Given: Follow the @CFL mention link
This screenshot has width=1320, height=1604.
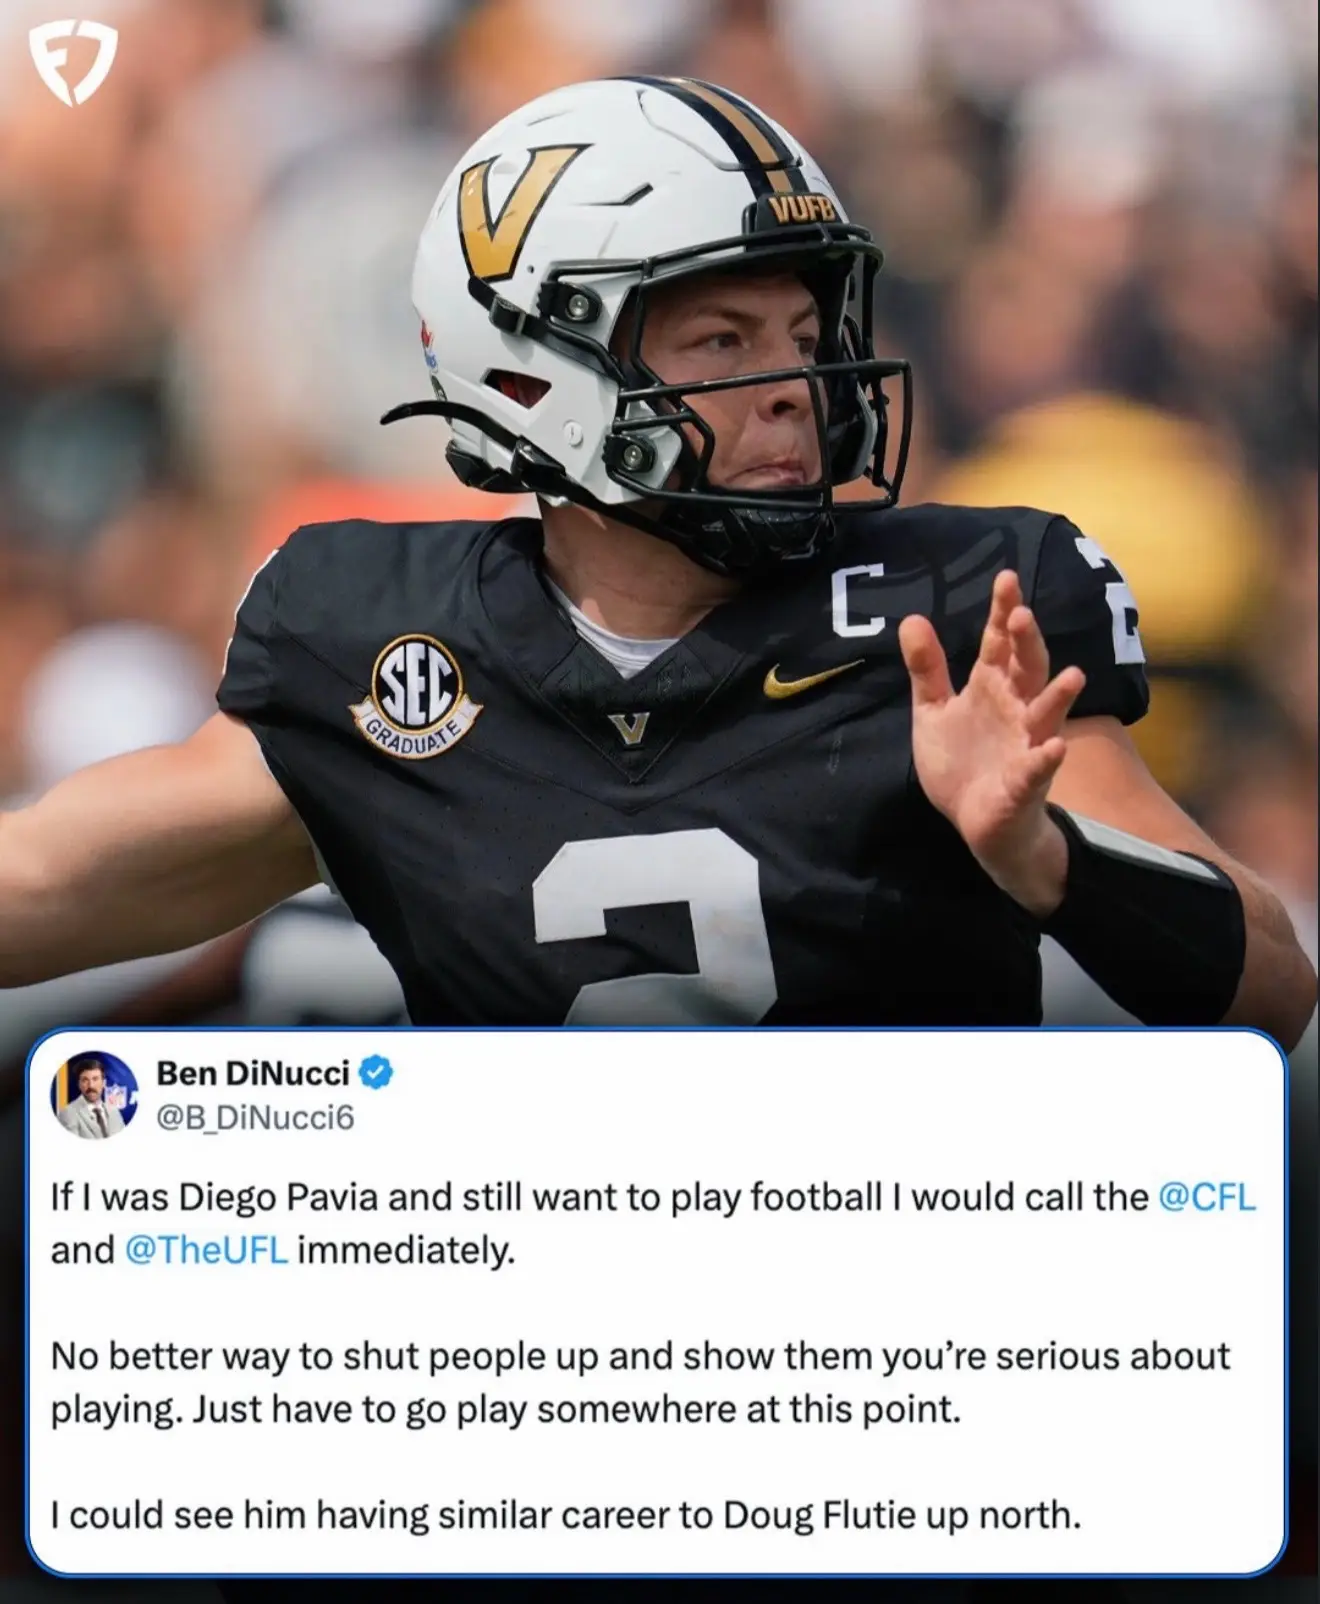Looking at the screenshot, I should point(1207,1197).
